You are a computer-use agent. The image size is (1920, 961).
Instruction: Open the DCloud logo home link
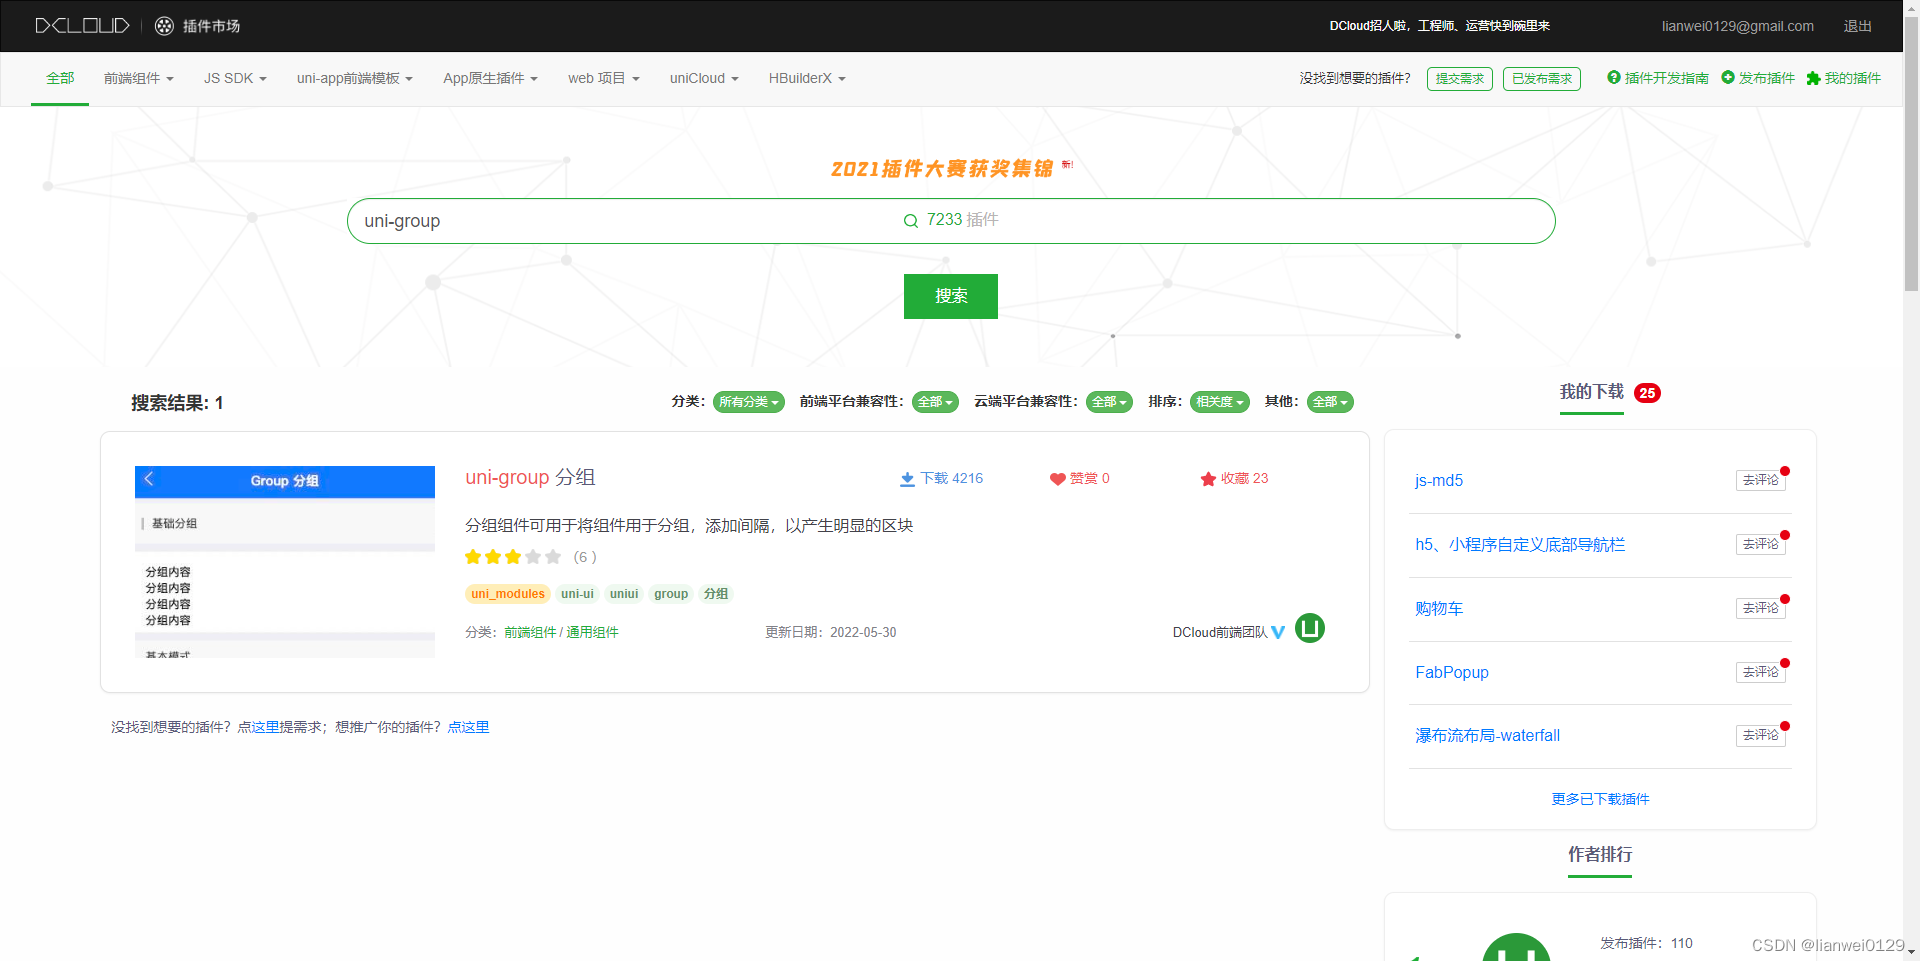[83, 26]
